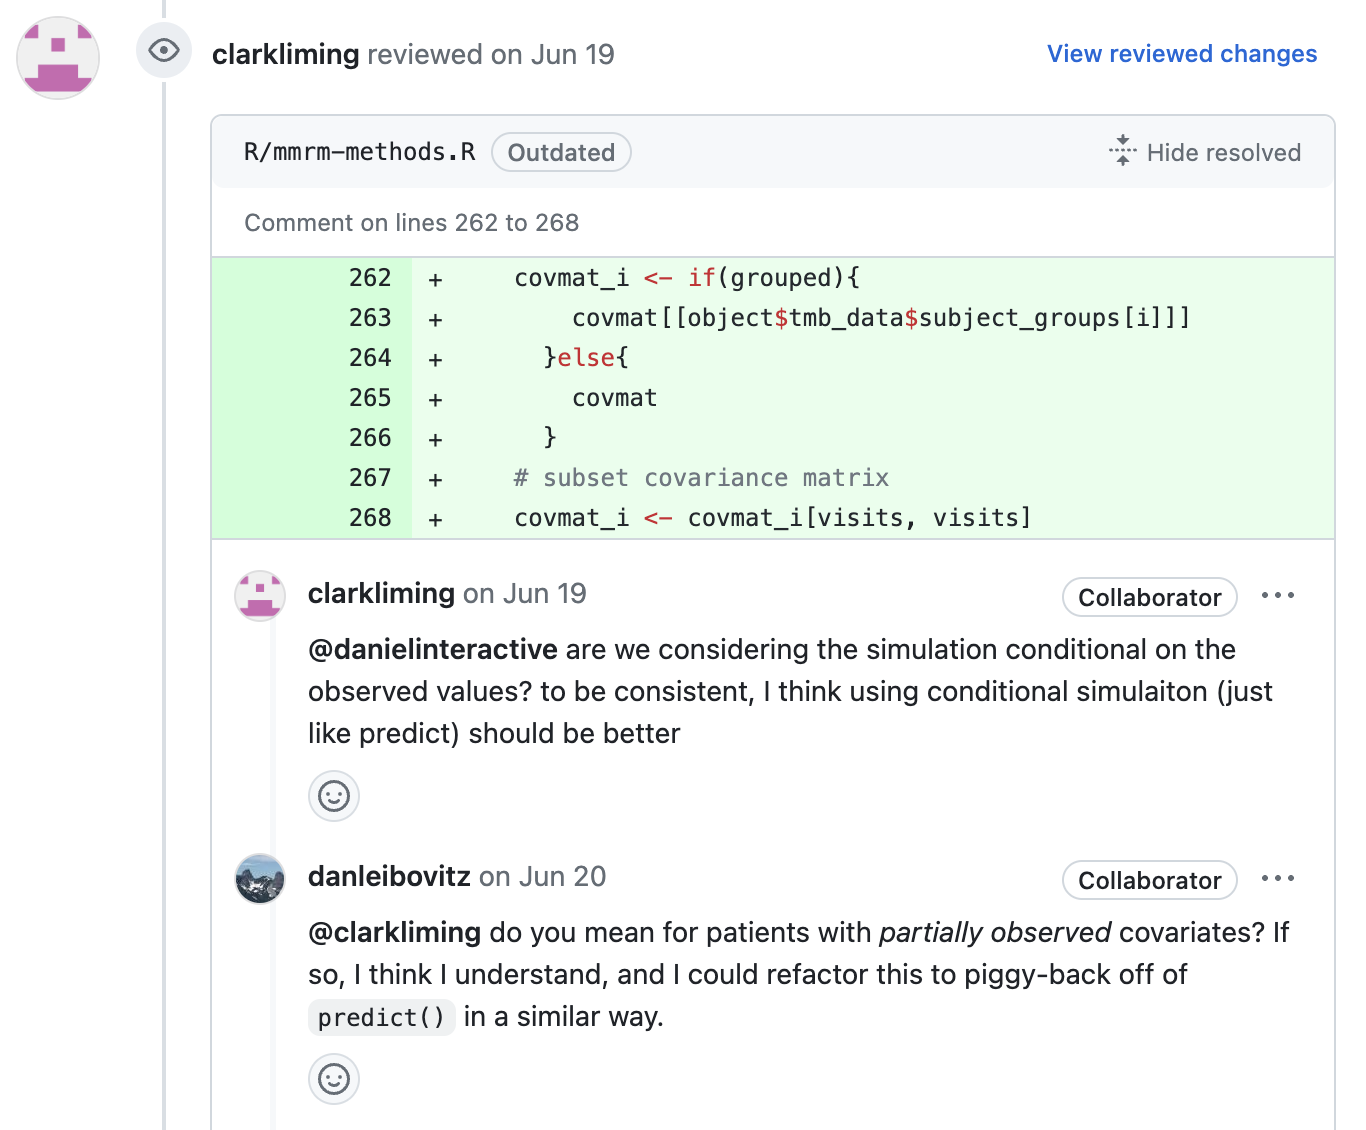Open options menu for danleibovitz's comment
1366x1130 pixels.
click(1277, 879)
